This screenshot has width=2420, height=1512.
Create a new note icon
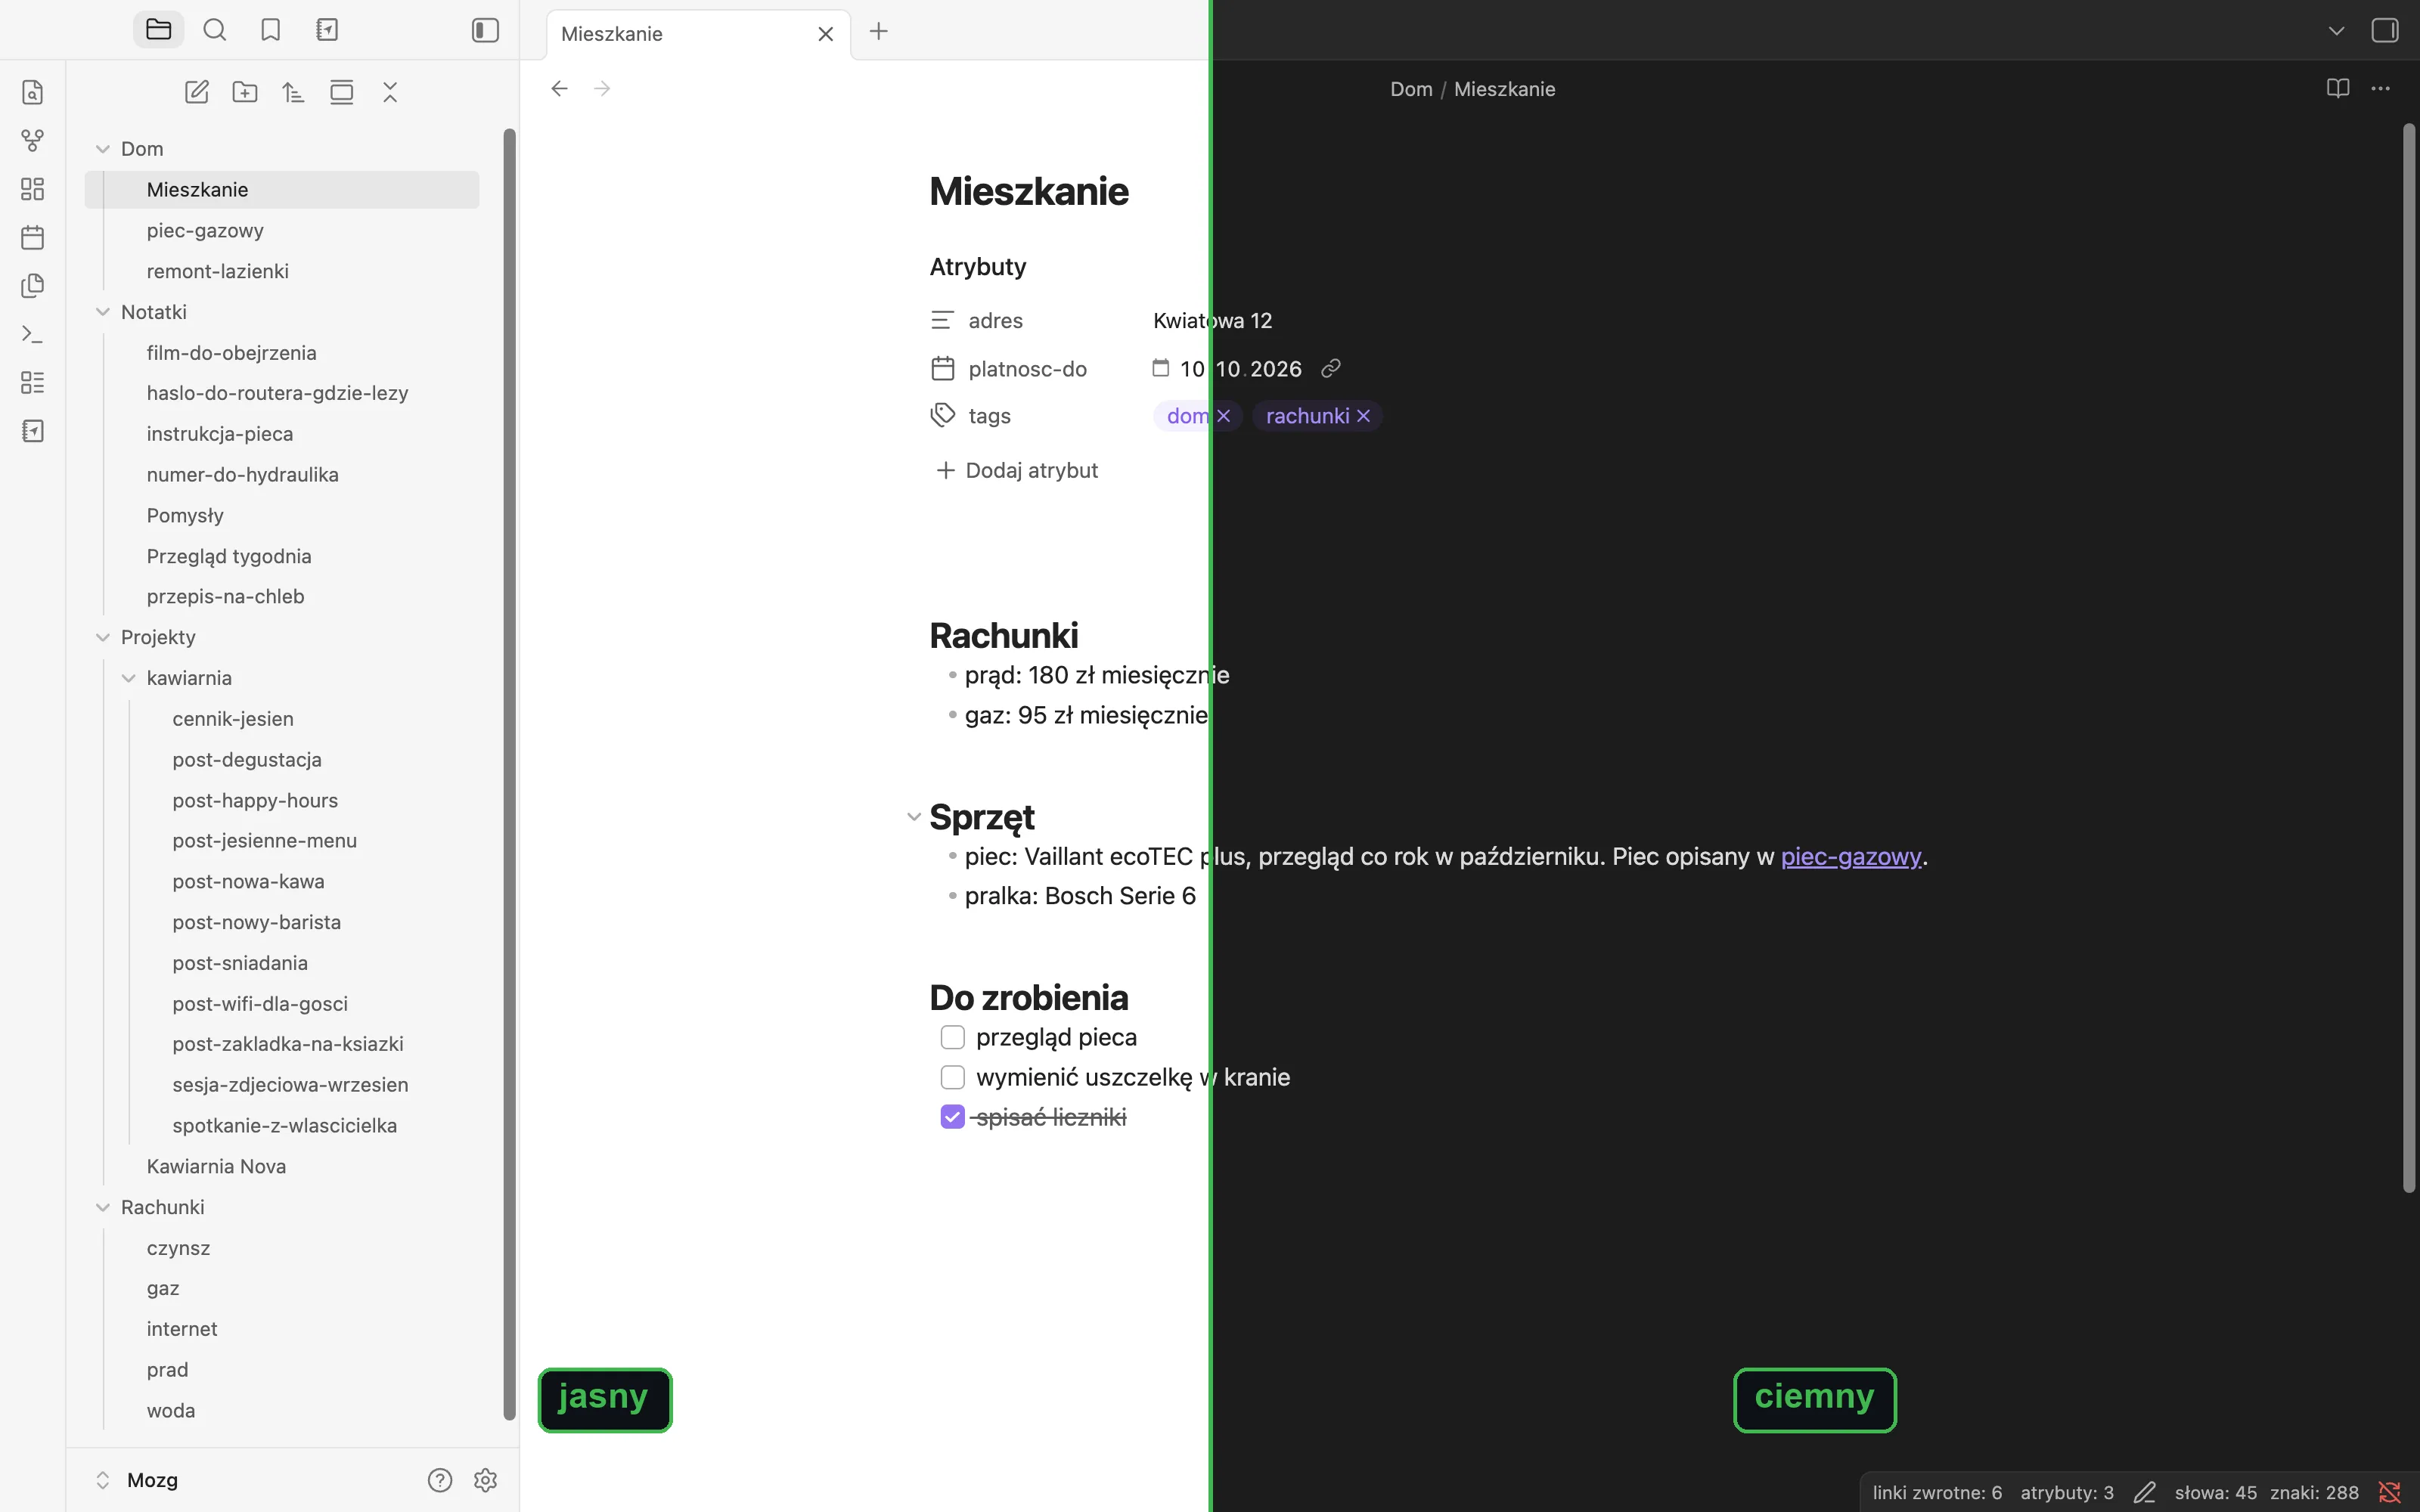click(x=197, y=92)
